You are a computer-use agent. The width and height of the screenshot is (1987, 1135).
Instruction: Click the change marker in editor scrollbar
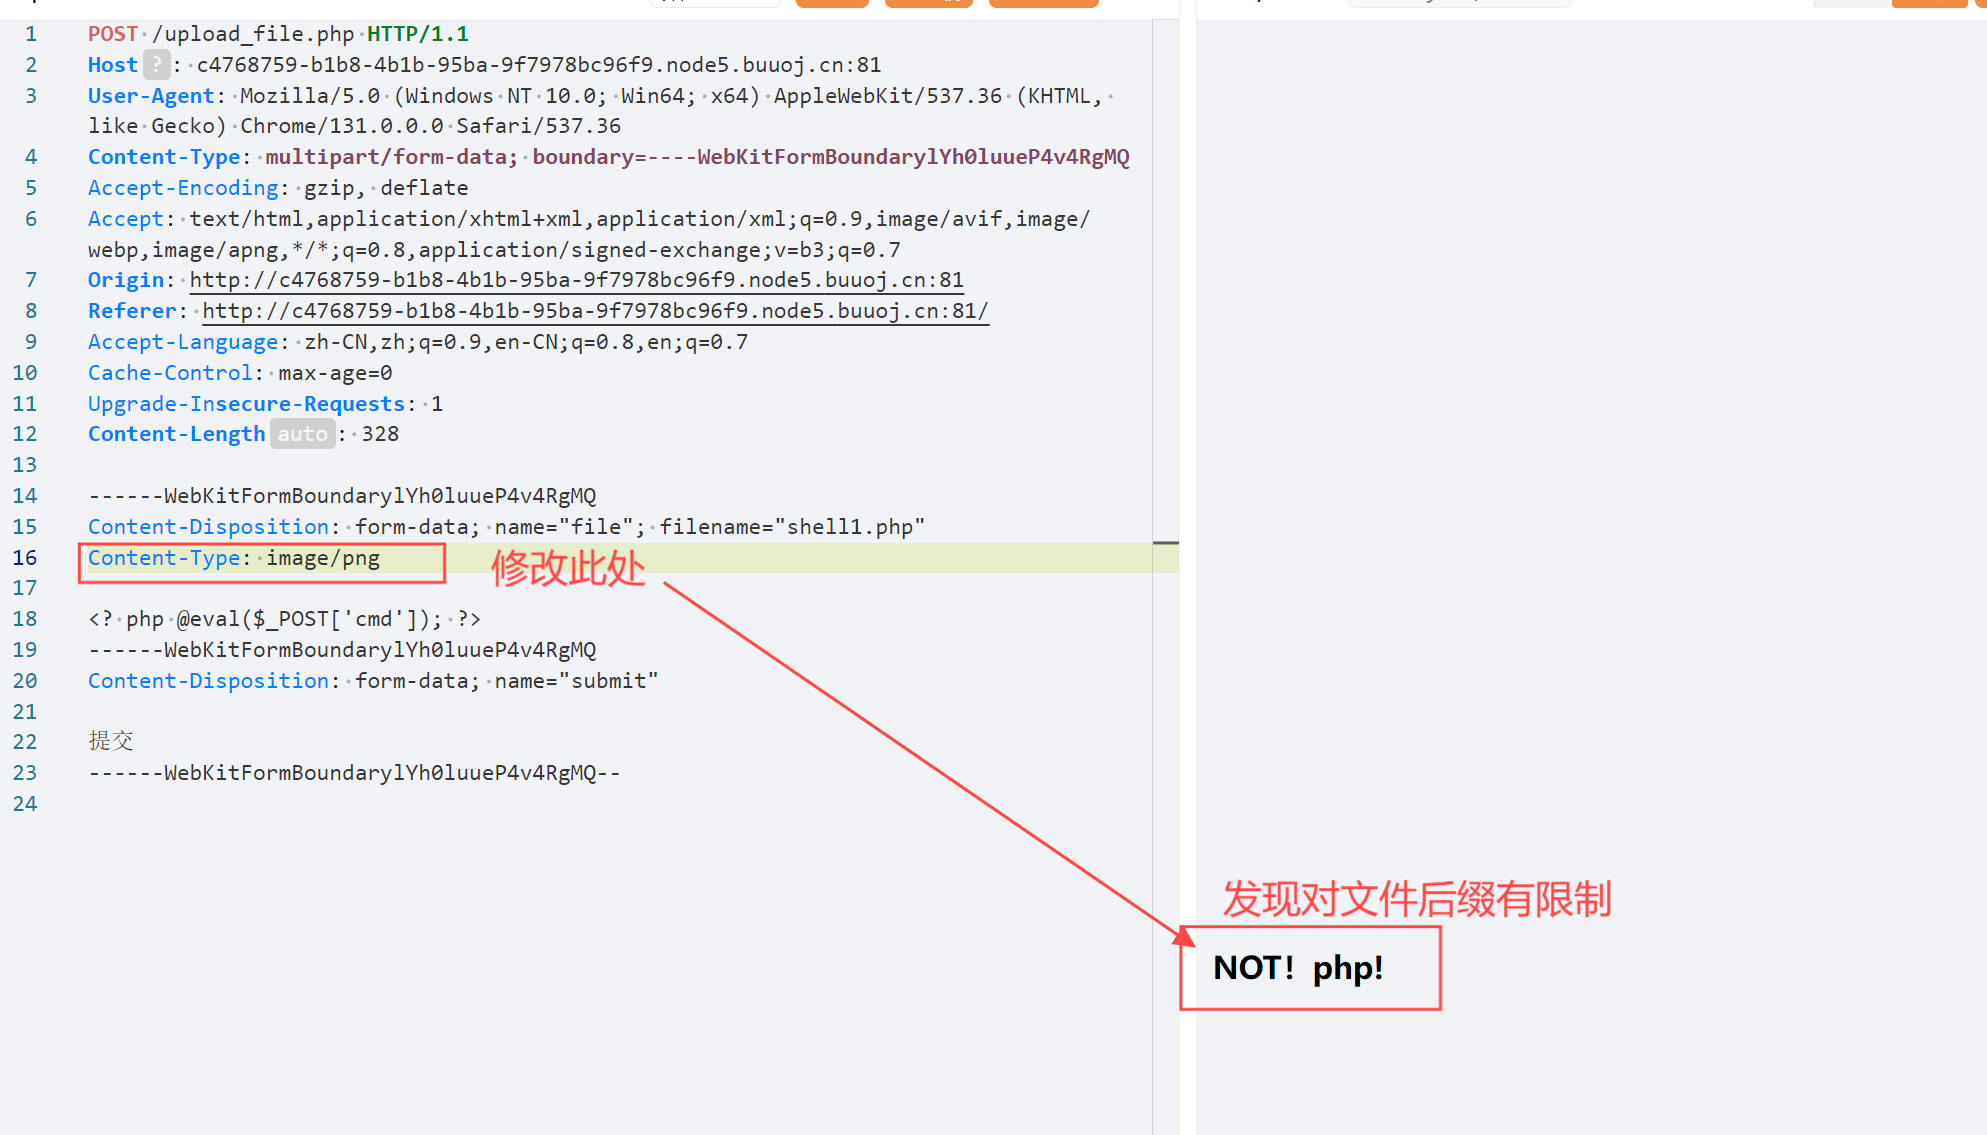coord(1165,543)
